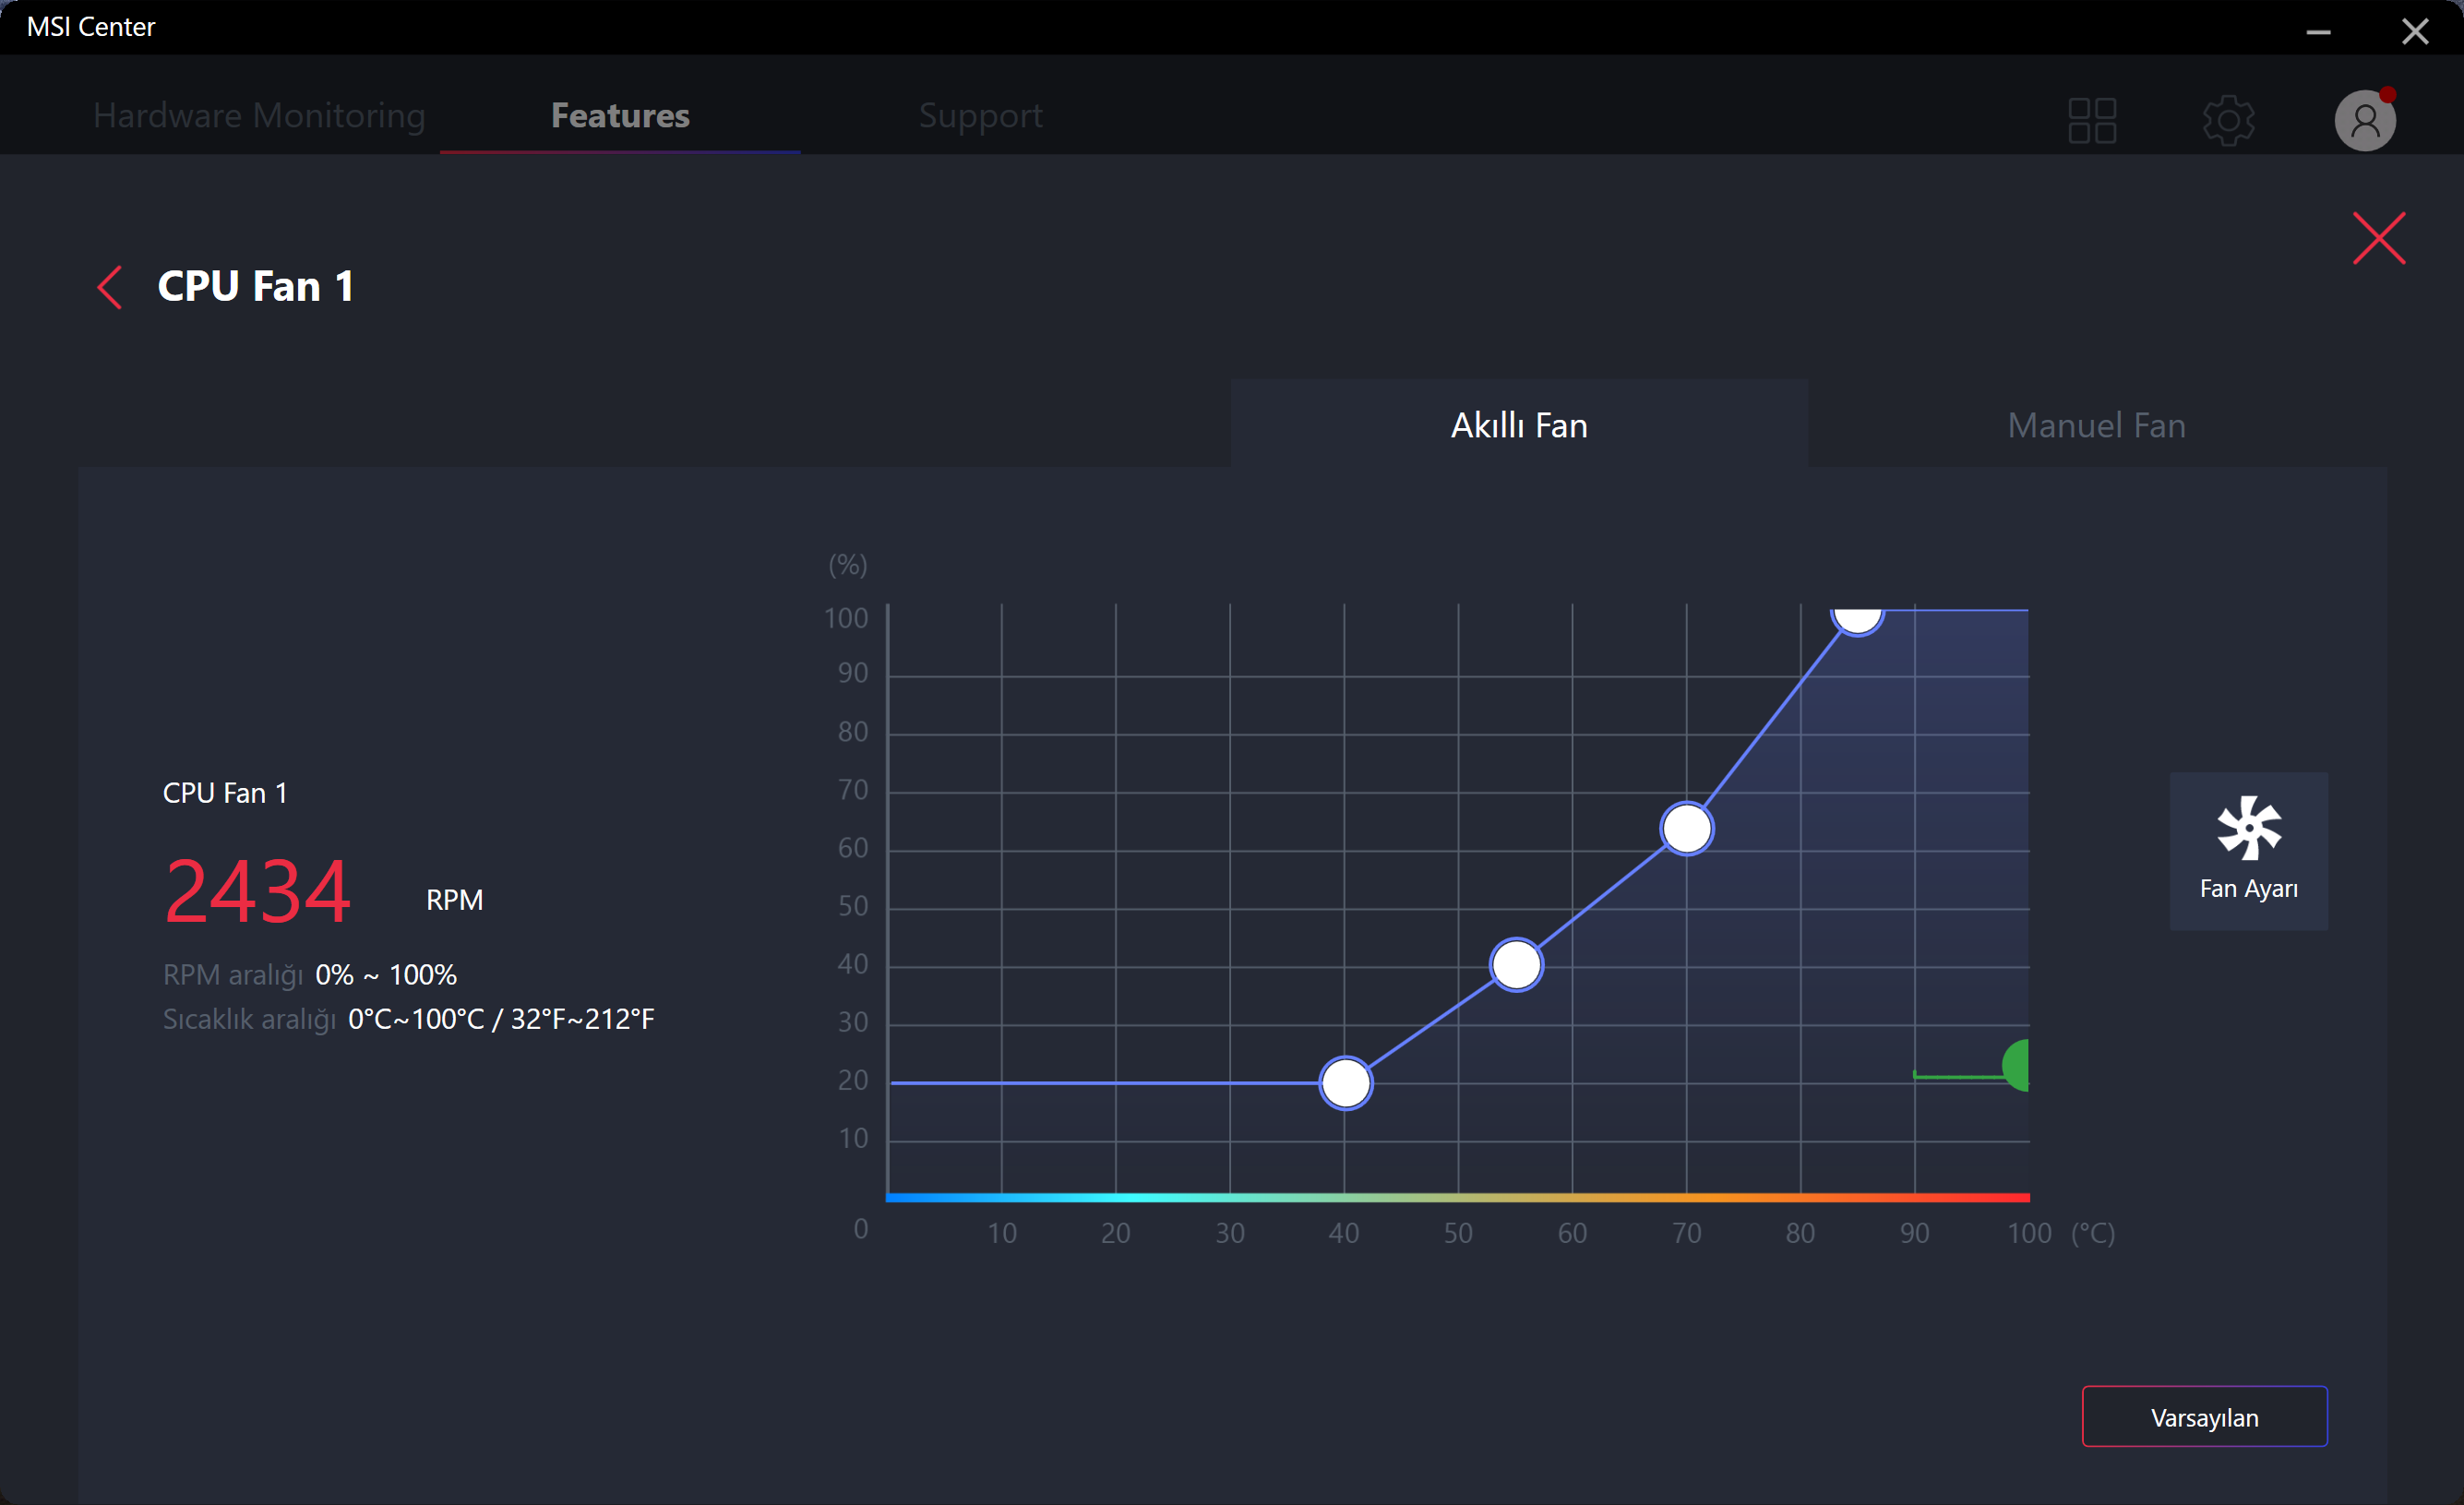Screen dimensions: 2464x1505
Task: Toggle Hardware Monitoring tab view
Action: click(x=258, y=114)
